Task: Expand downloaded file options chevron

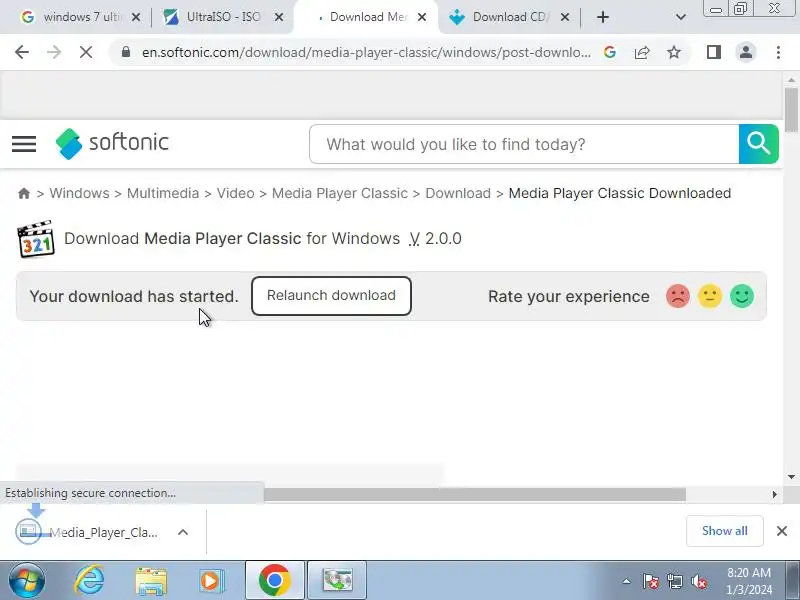Action: (x=183, y=532)
